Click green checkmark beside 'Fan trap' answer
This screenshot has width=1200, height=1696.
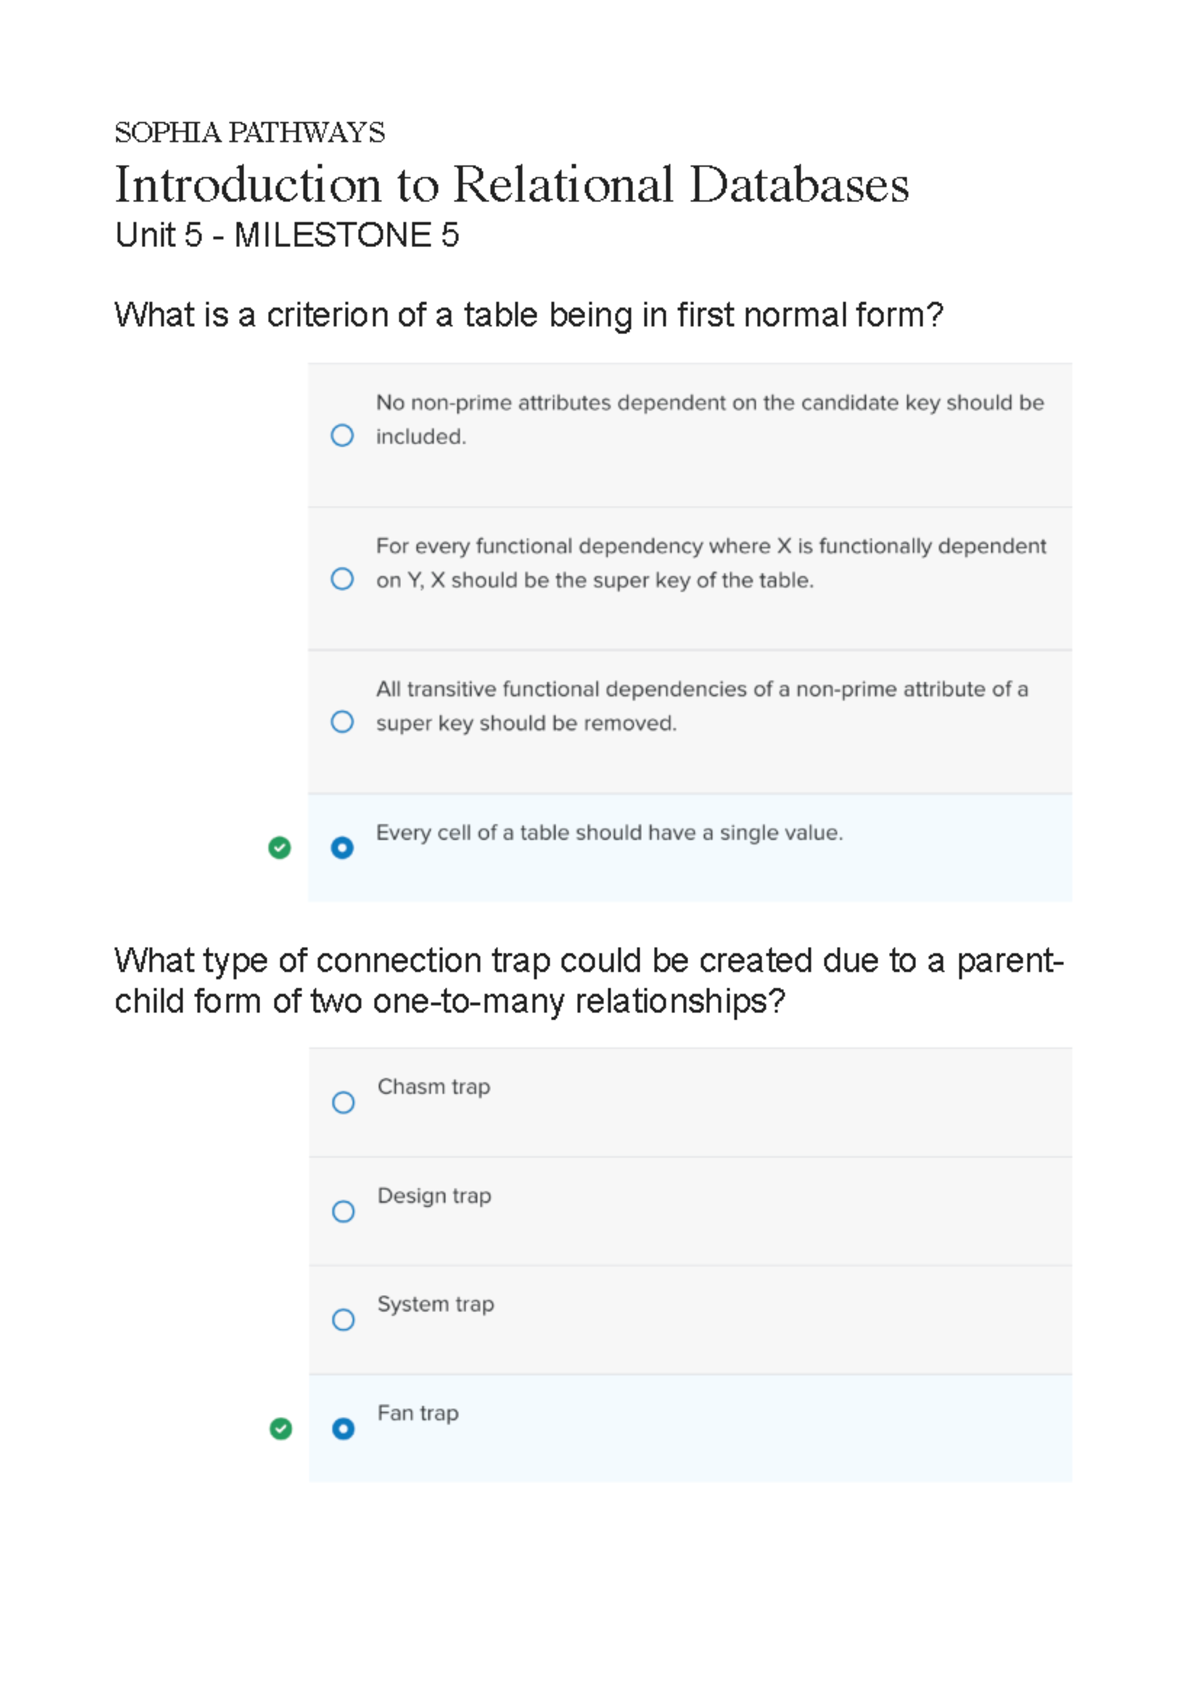(281, 1429)
